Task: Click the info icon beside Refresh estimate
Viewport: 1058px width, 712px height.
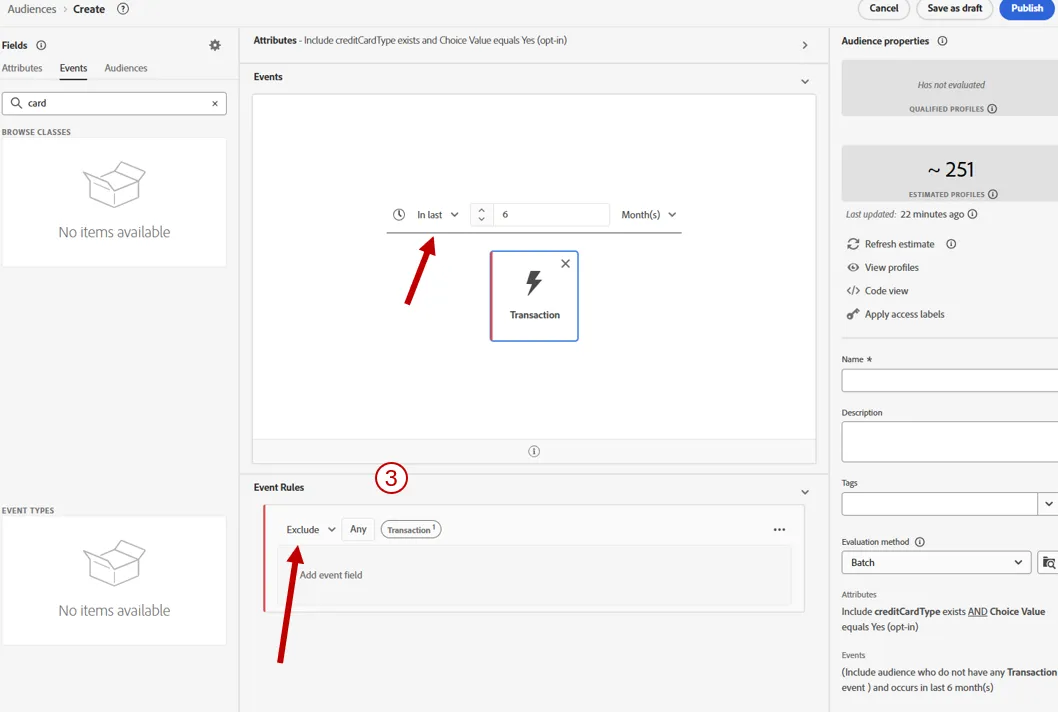Action: (x=951, y=244)
